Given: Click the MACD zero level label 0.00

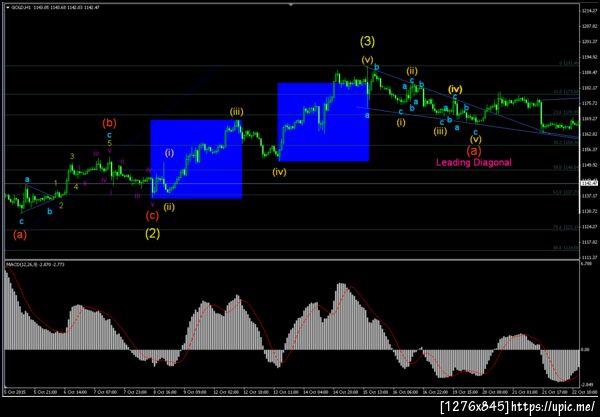Looking at the screenshot, I should point(586,350).
